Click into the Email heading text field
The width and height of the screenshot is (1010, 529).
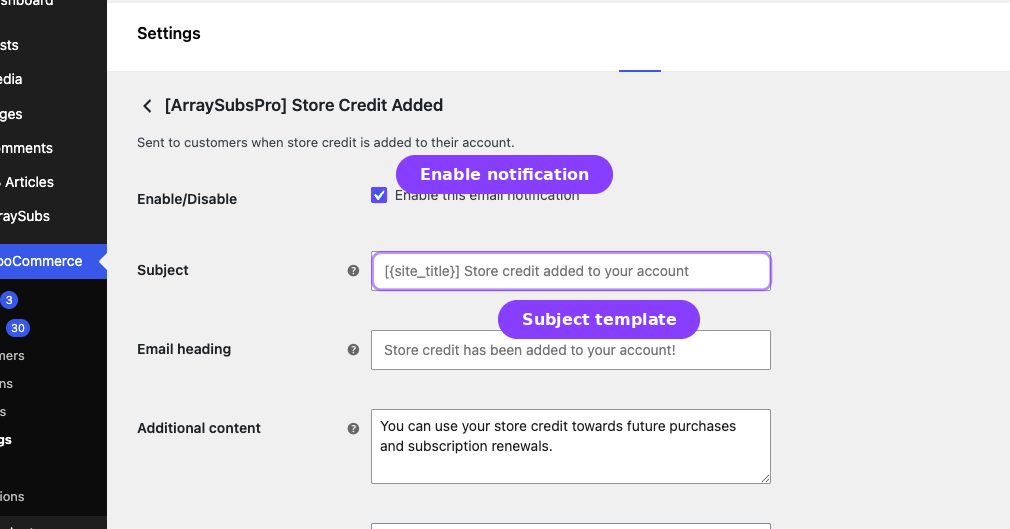pos(571,350)
